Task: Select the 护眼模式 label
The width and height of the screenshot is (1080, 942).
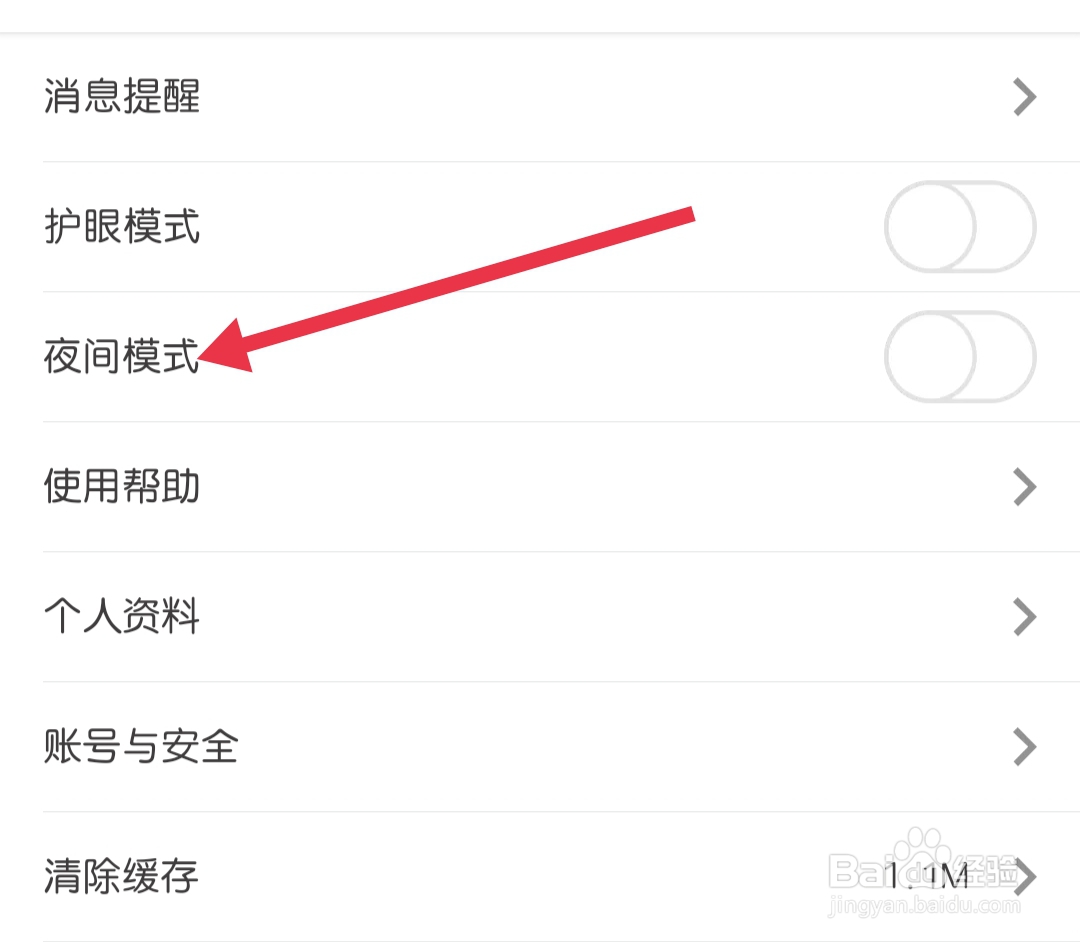Action: [x=122, y=227]
